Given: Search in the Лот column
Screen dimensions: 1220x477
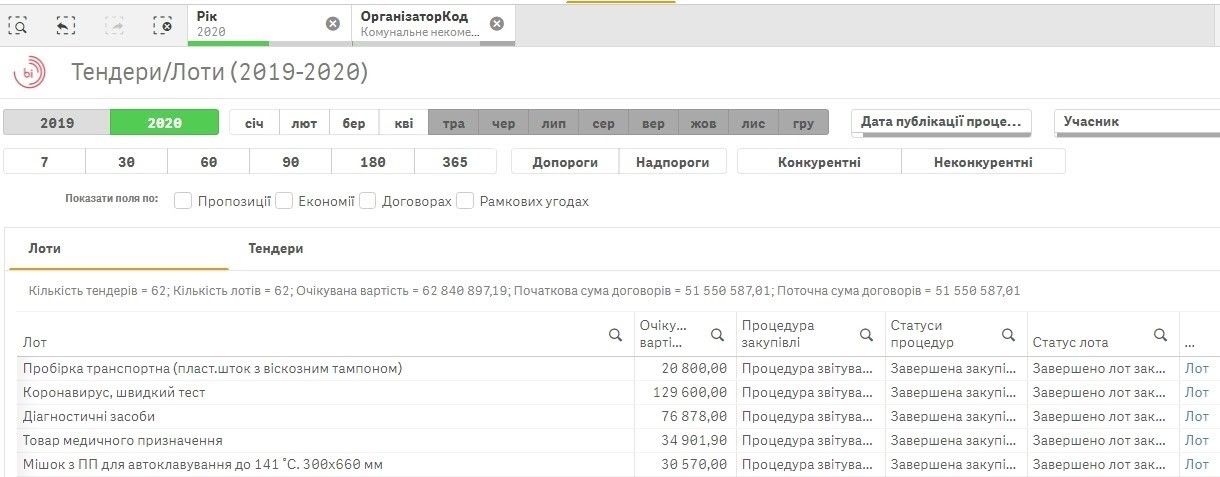Looking at the screenshot, I should pyautogui.click(x=616, y=335).
